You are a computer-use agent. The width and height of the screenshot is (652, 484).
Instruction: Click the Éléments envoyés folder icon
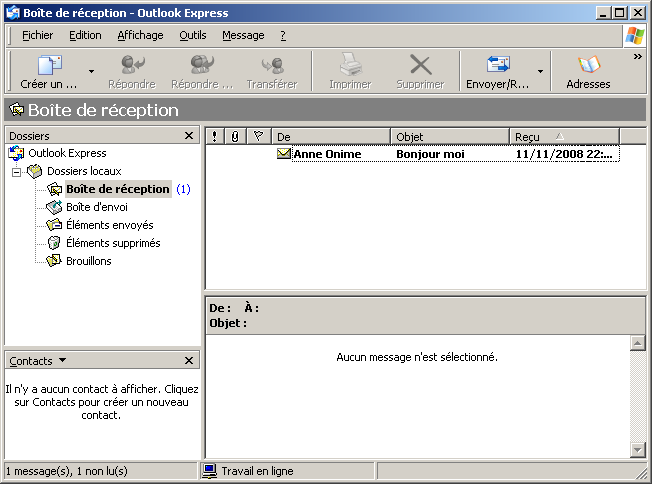pyautogui.click(x=54, y=225)
